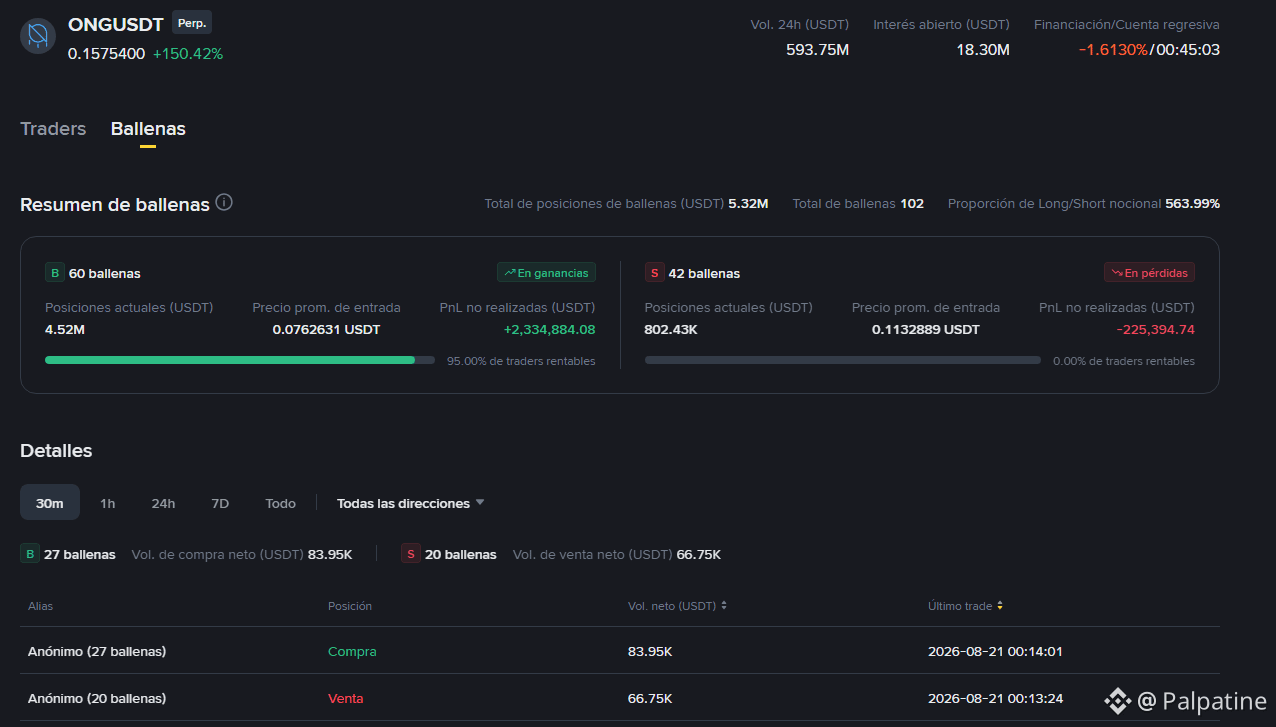
Task: Sort by Vol. neto (USDT) arrows
Action: [724, 606]
